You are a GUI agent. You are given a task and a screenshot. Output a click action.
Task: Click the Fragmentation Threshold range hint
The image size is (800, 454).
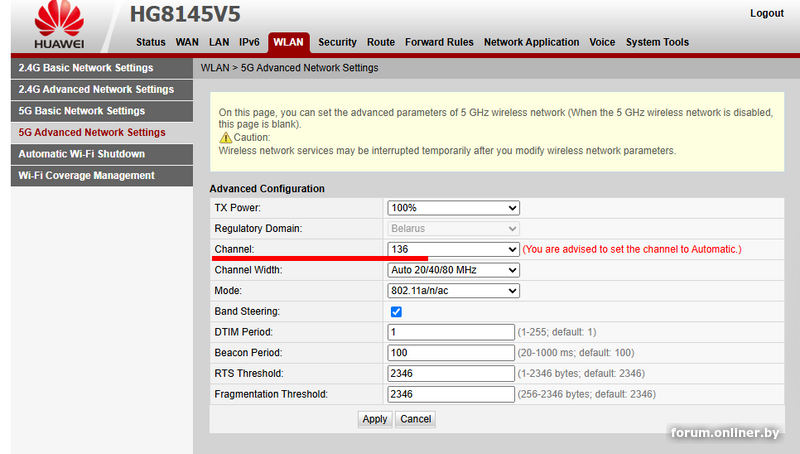(587, 394)
